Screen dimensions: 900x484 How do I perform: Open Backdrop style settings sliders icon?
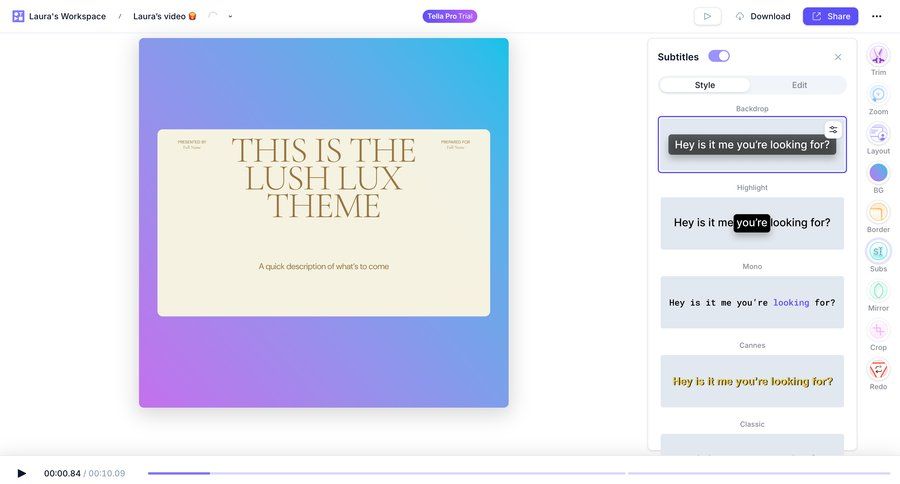click(833, 130)
